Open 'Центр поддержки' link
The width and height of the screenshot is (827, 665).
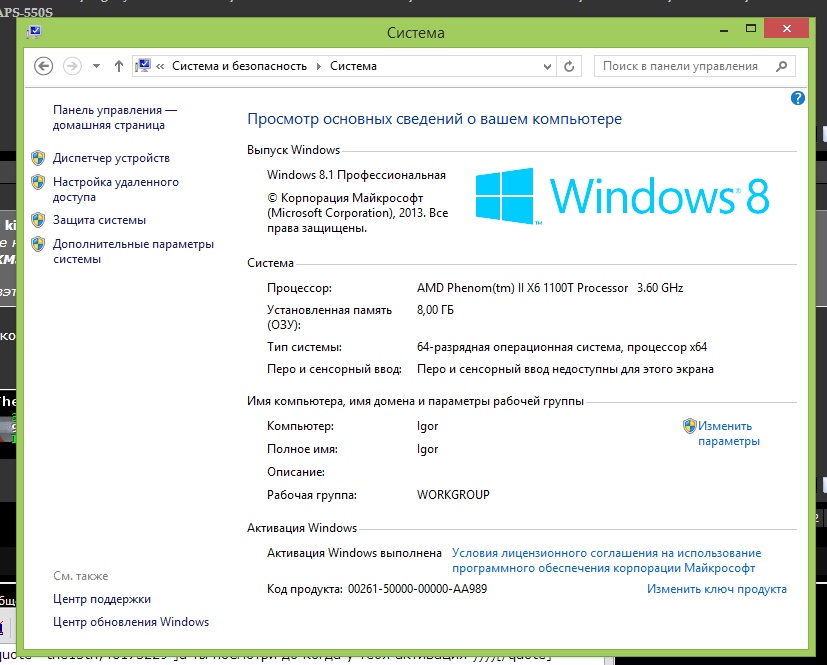(102, 599)
